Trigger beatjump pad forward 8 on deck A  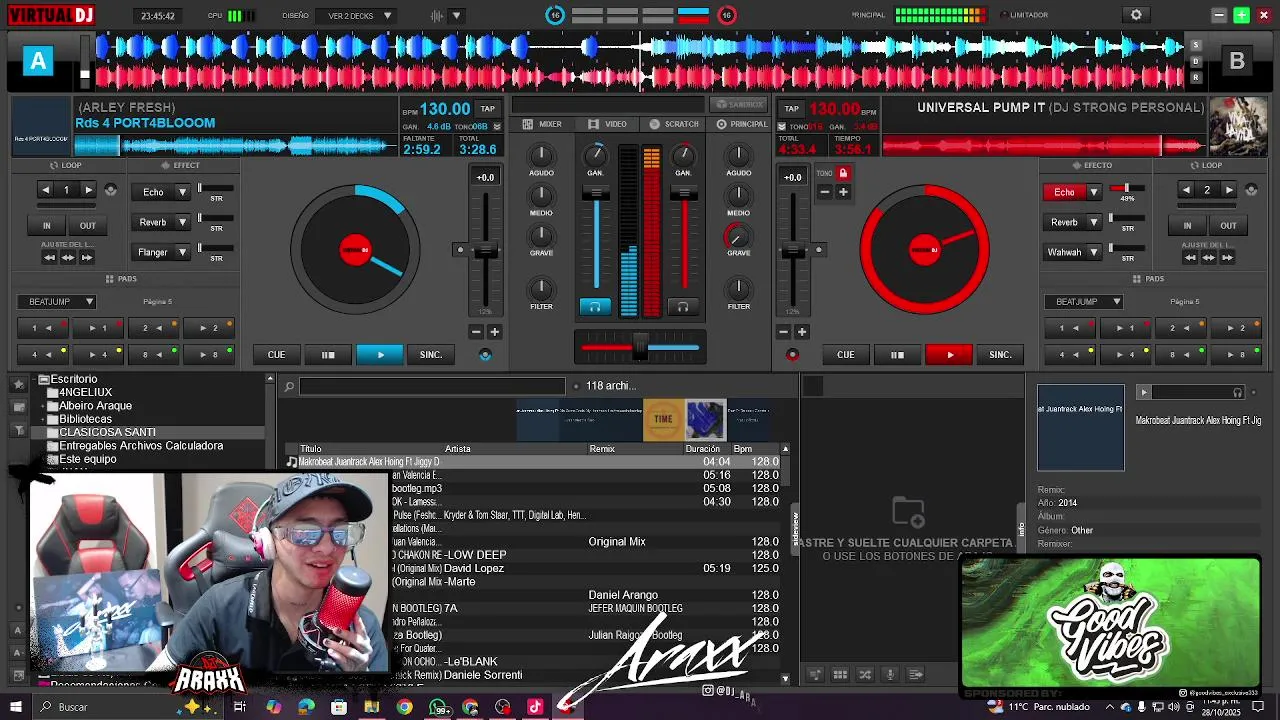209,354
